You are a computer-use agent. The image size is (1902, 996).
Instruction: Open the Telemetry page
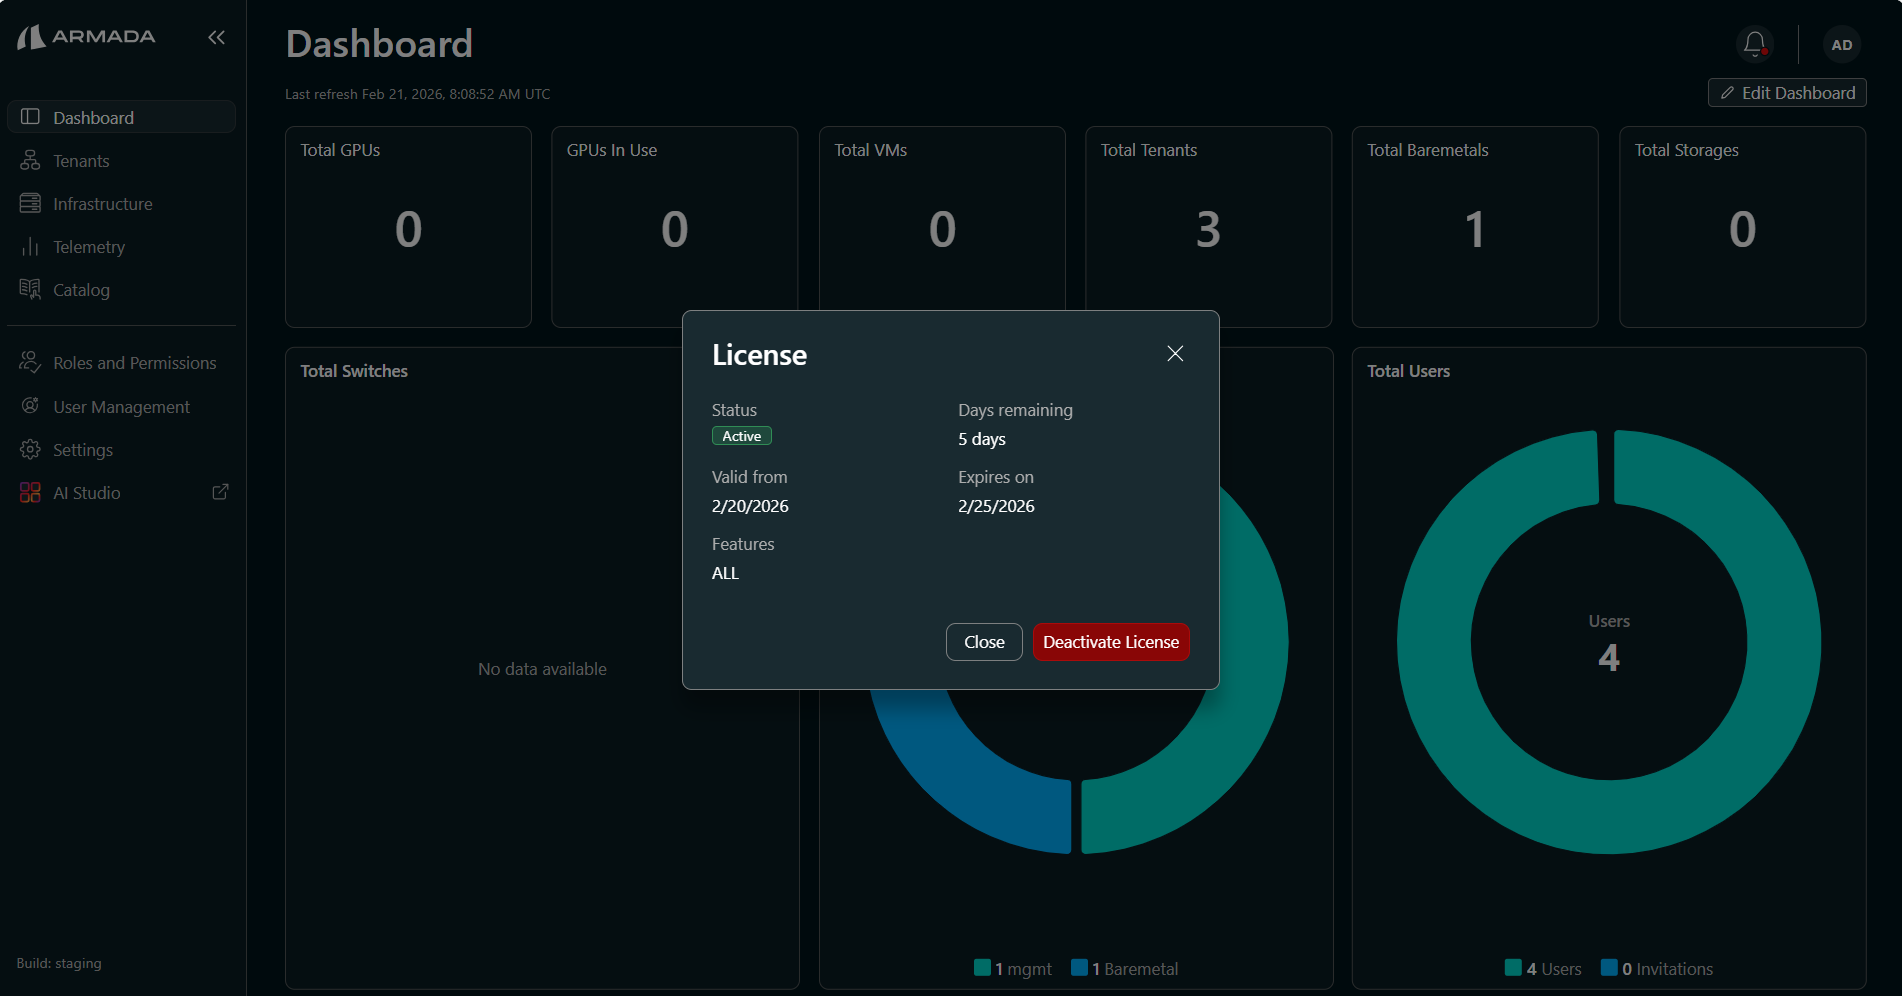(89, 246)
